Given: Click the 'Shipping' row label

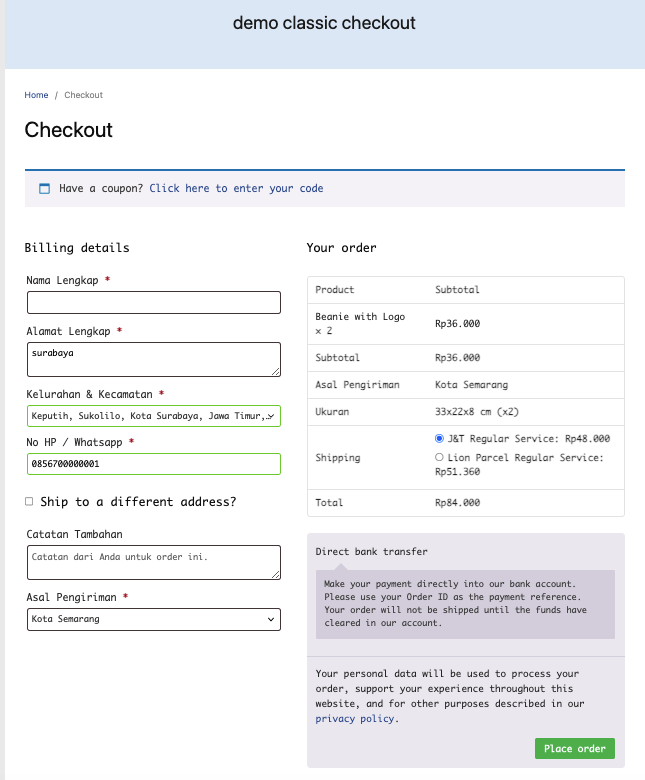Looking at the screenshot, I should coord(338,458).
